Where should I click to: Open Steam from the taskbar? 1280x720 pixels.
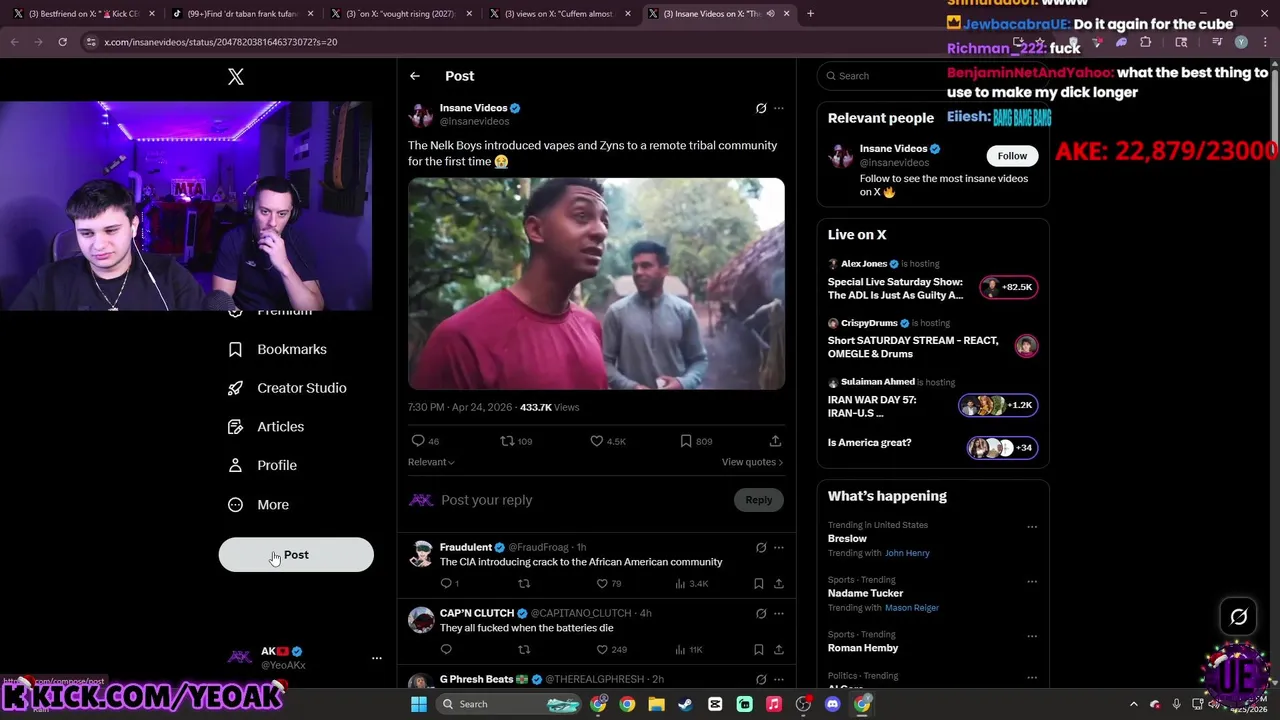coord(685,704)
